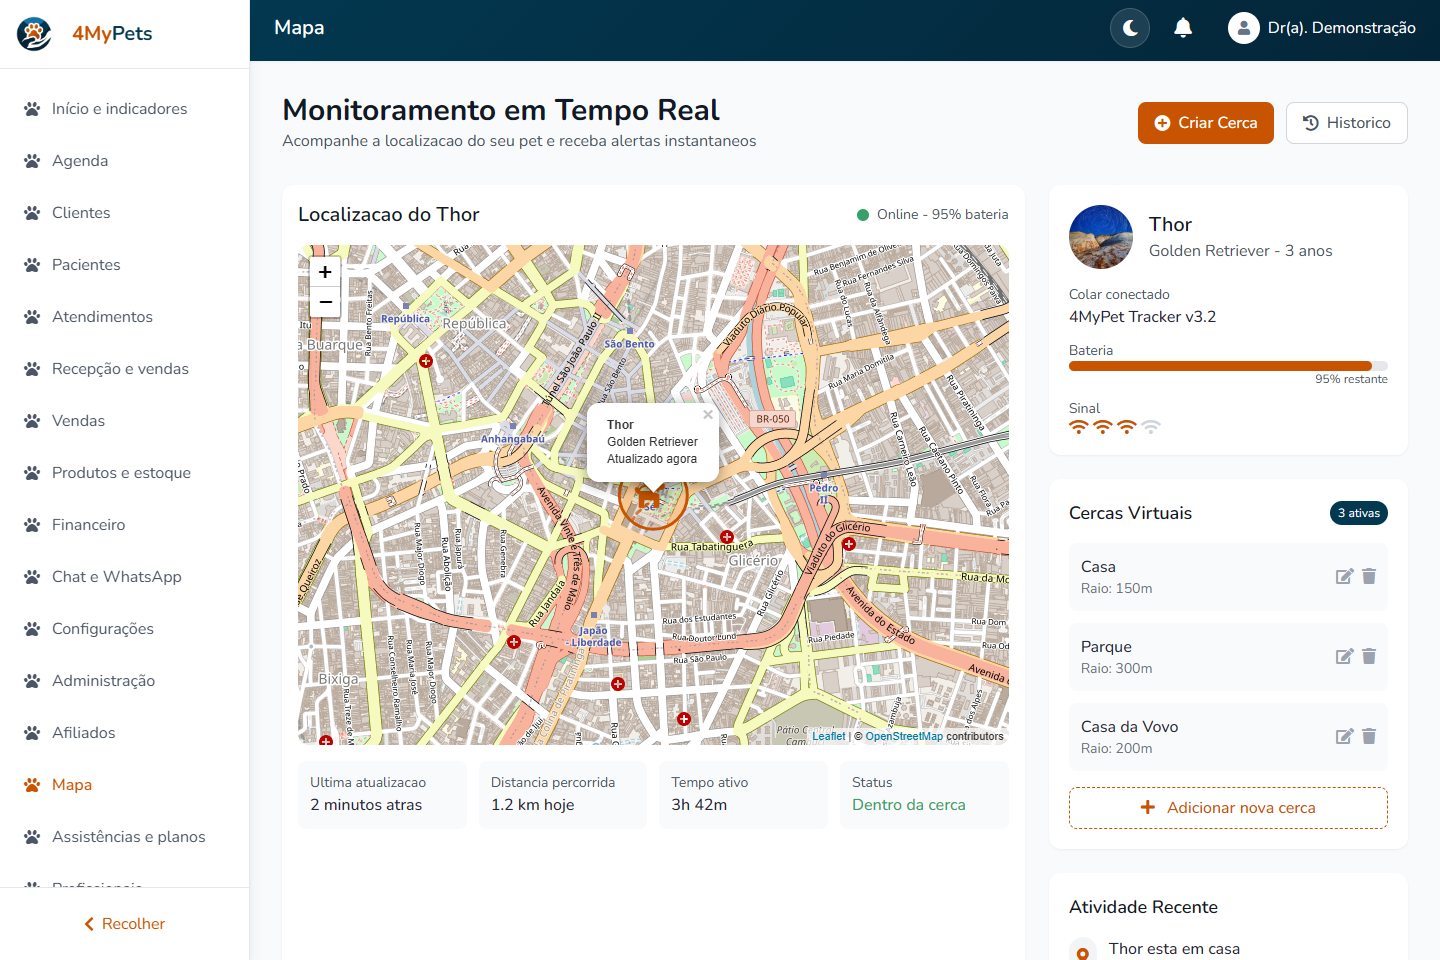Click the battery progress bar
The width and height of the screenshot is (1440, 960).
1228,366
